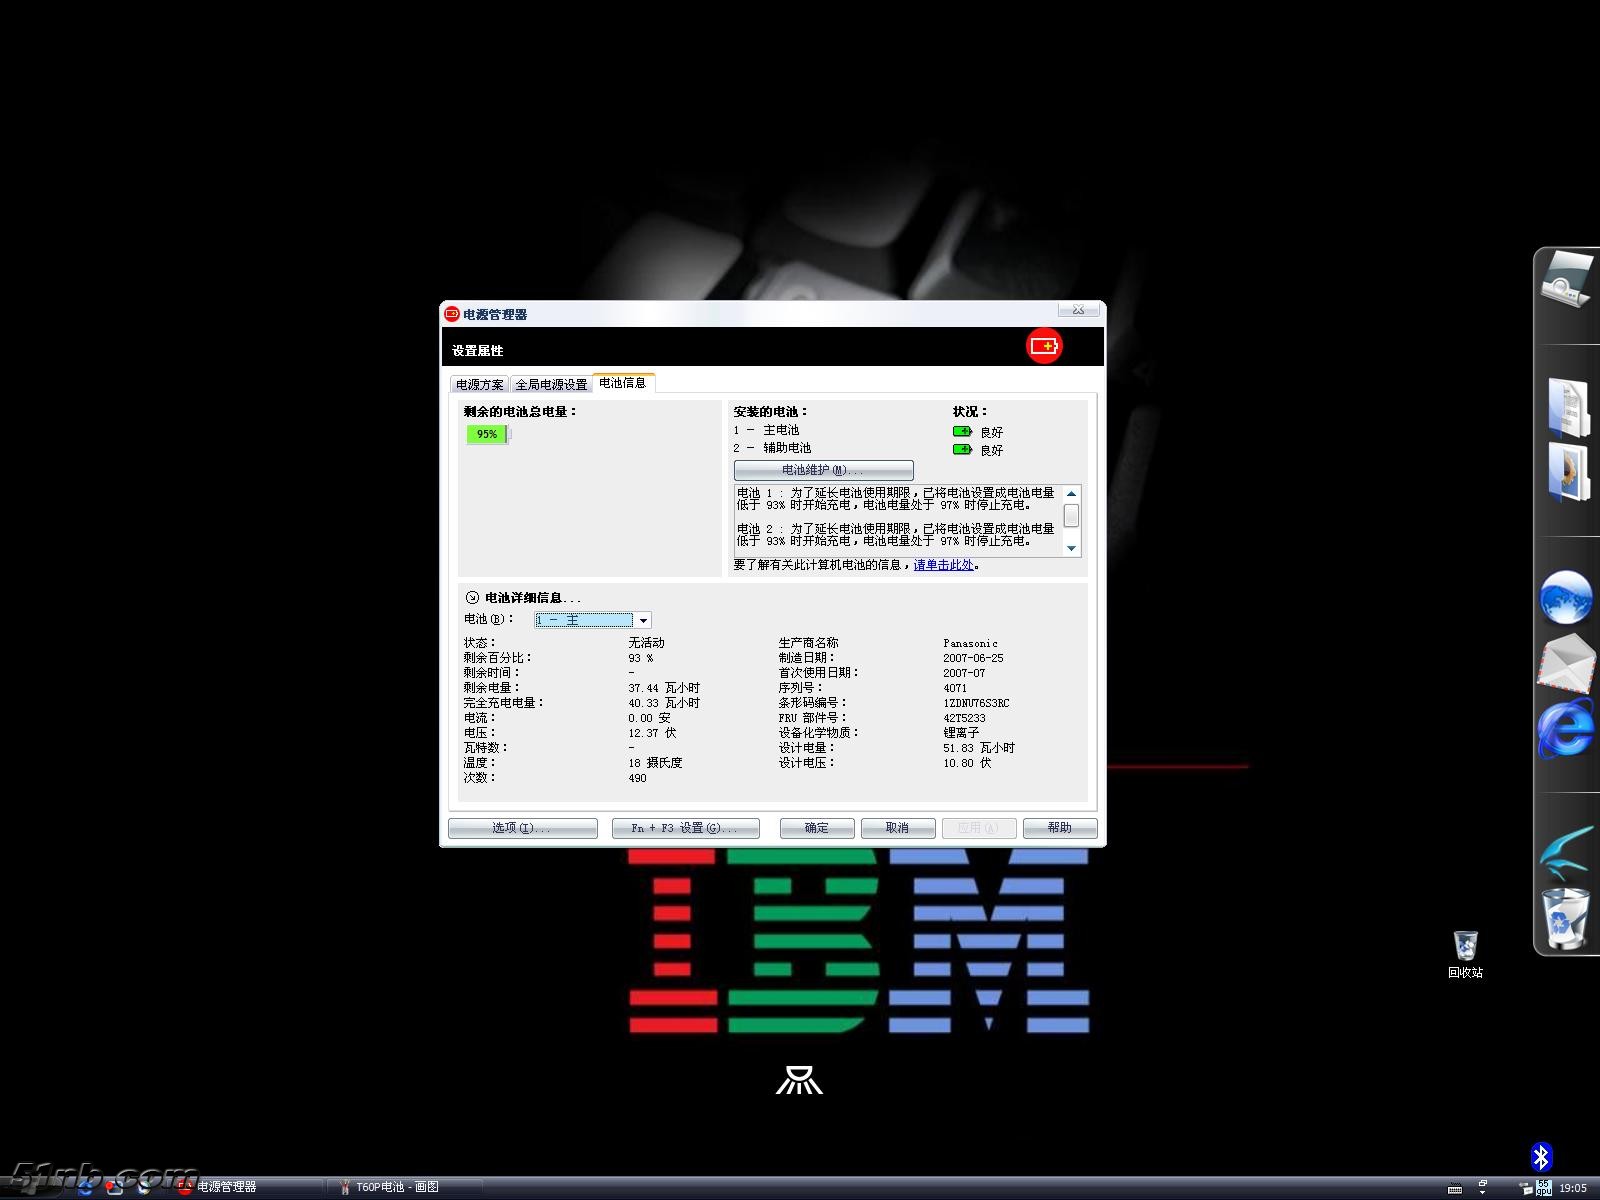The height and width of the screenshot is (1200, 1600).
Task: Click the keyboard icon in system tray
Action: click(1455, 1188)
